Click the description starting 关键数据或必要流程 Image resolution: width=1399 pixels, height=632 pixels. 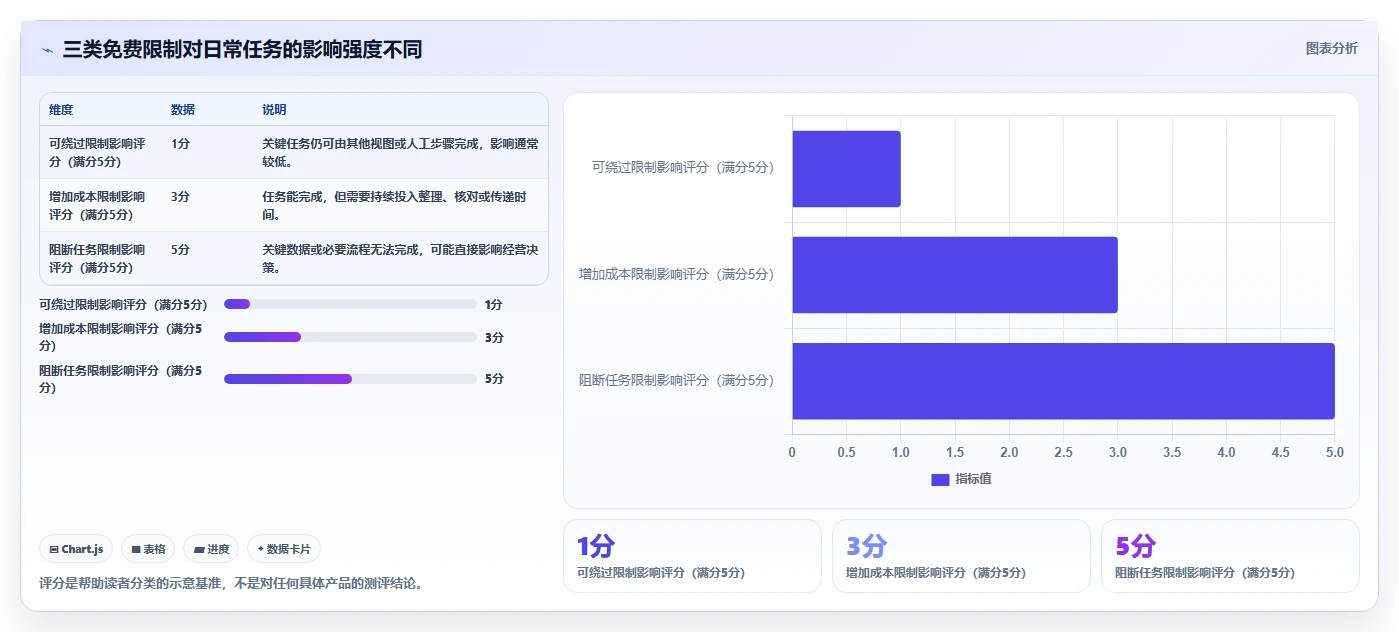(x=400, y=259)
